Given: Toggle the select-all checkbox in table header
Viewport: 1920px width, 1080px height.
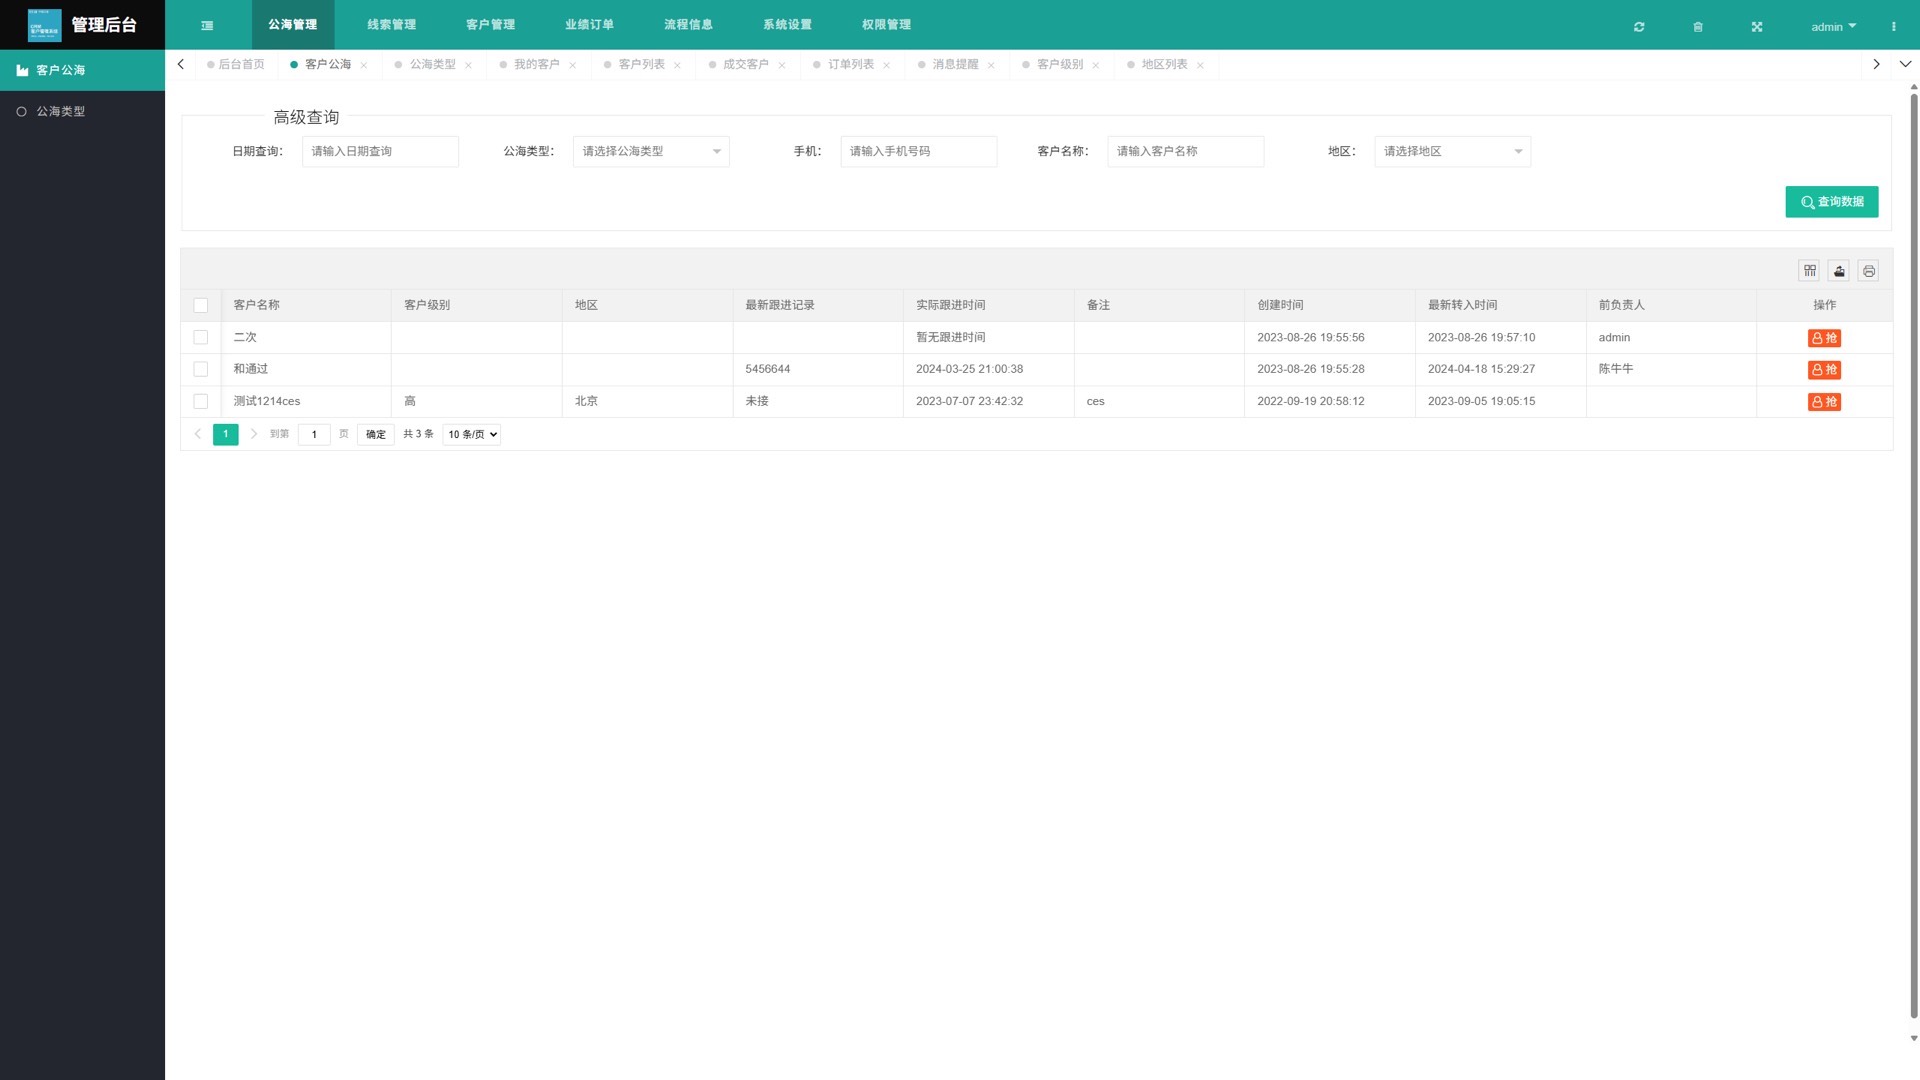Looking at the screenshot, I should pyautogui.click(x=201, y=305).
